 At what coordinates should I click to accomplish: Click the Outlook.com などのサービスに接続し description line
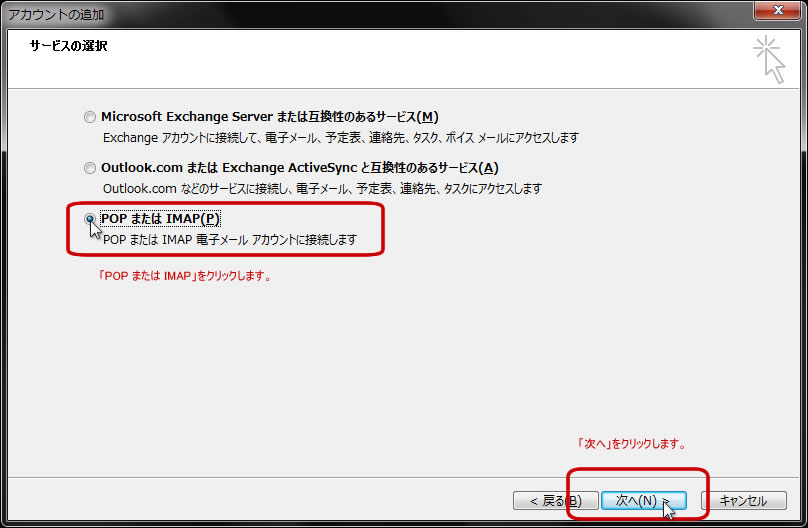pyautogui.click(x=322, y=188)
